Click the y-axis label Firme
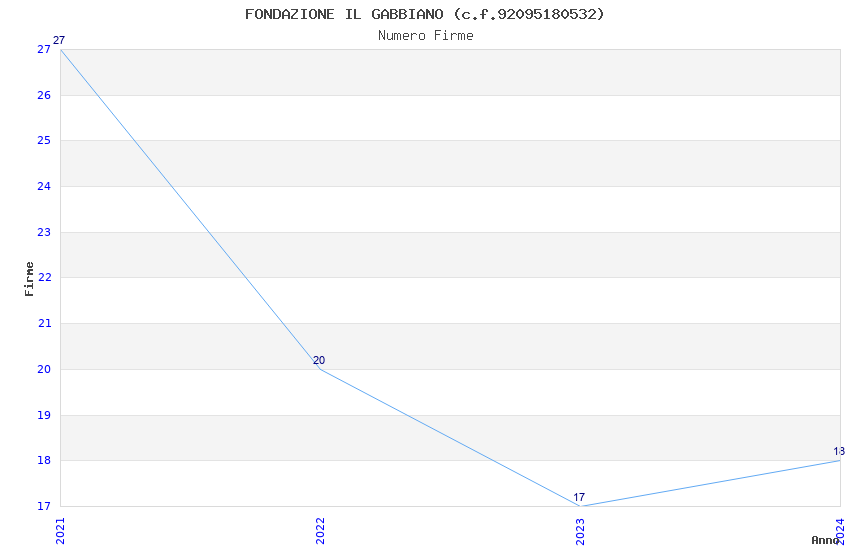The image size is (850, 550). point(29,279)
